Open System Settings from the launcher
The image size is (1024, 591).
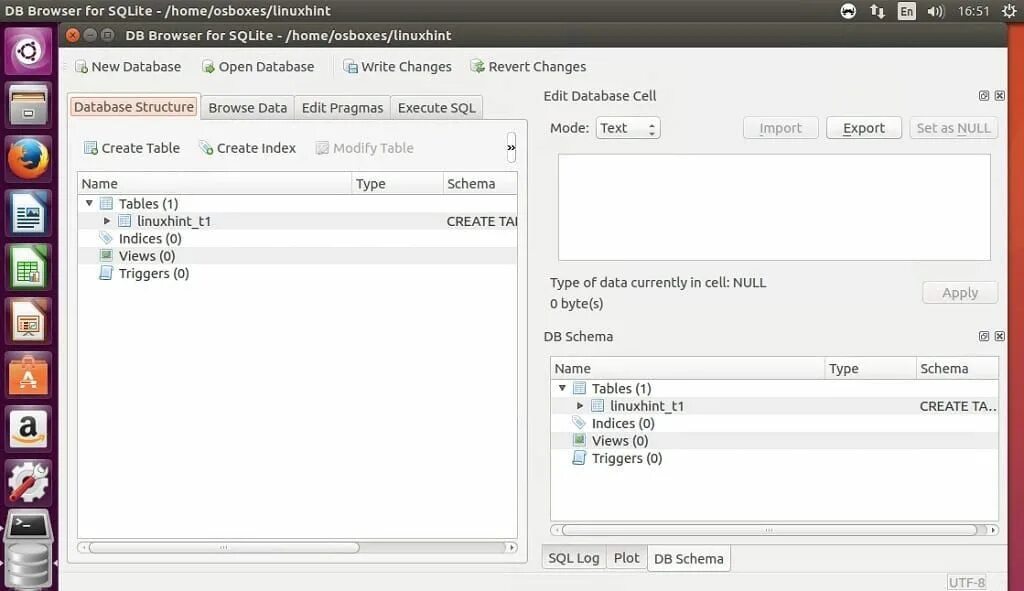tap(28, 482)
